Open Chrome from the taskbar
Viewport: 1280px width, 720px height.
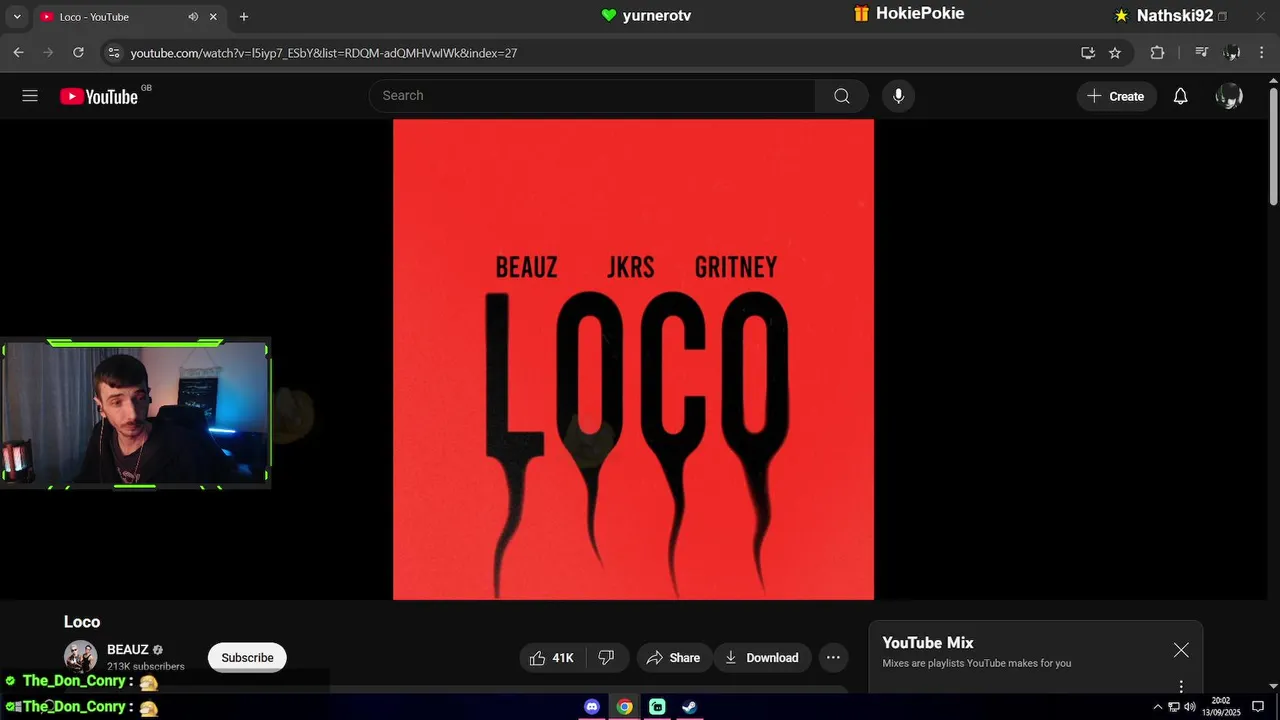tap(624, 707)
